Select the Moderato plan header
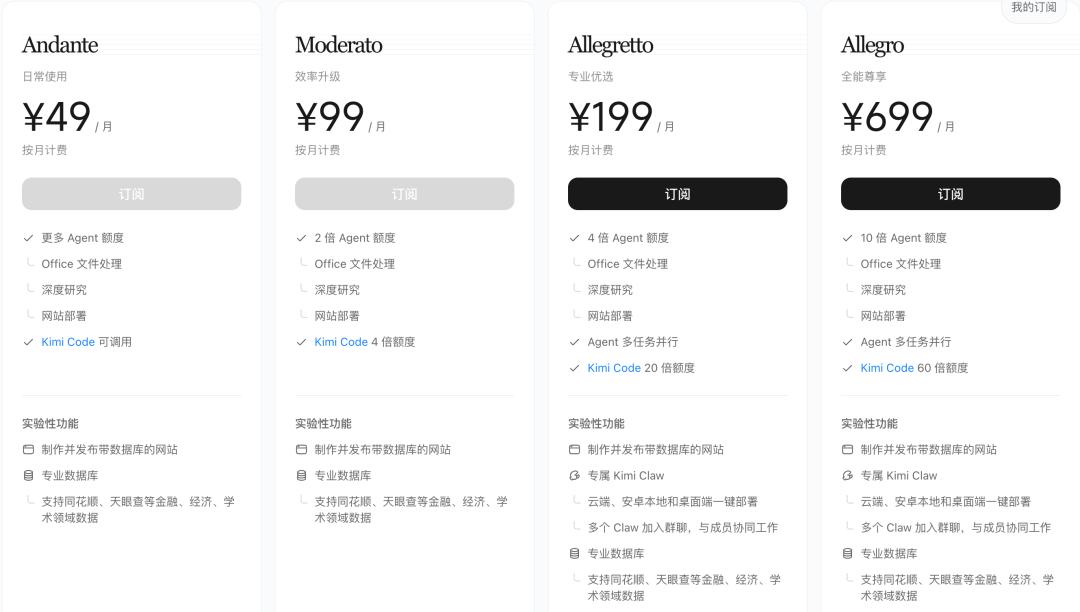The image size is (1080, 612). tap(339, 45)
